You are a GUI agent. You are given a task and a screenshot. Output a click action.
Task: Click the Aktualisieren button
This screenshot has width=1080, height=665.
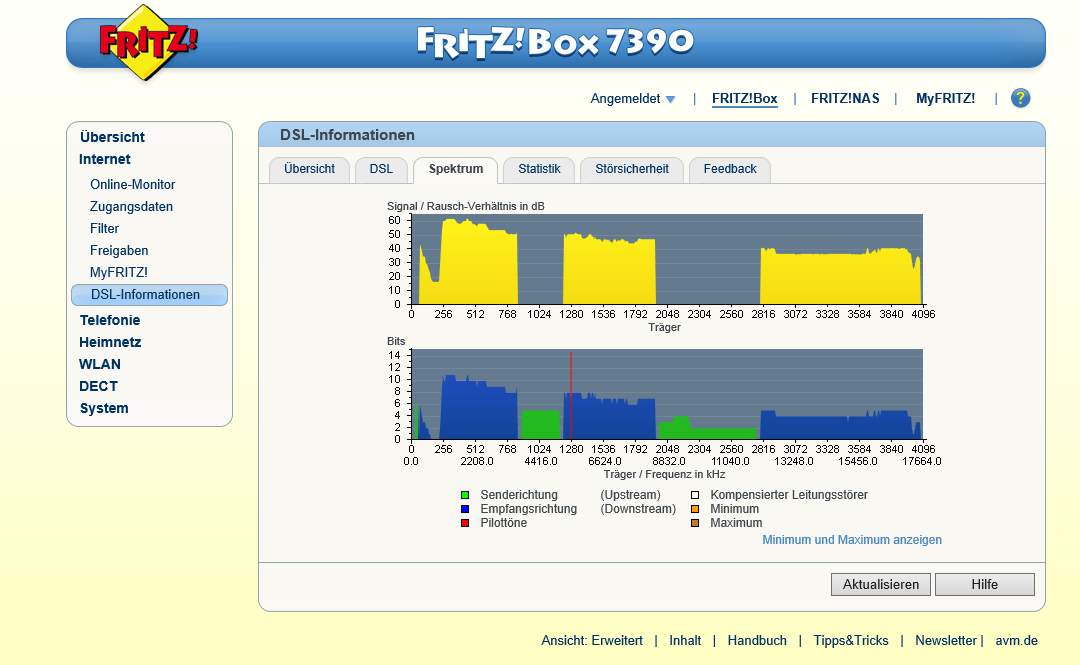(x=880, y=584)
